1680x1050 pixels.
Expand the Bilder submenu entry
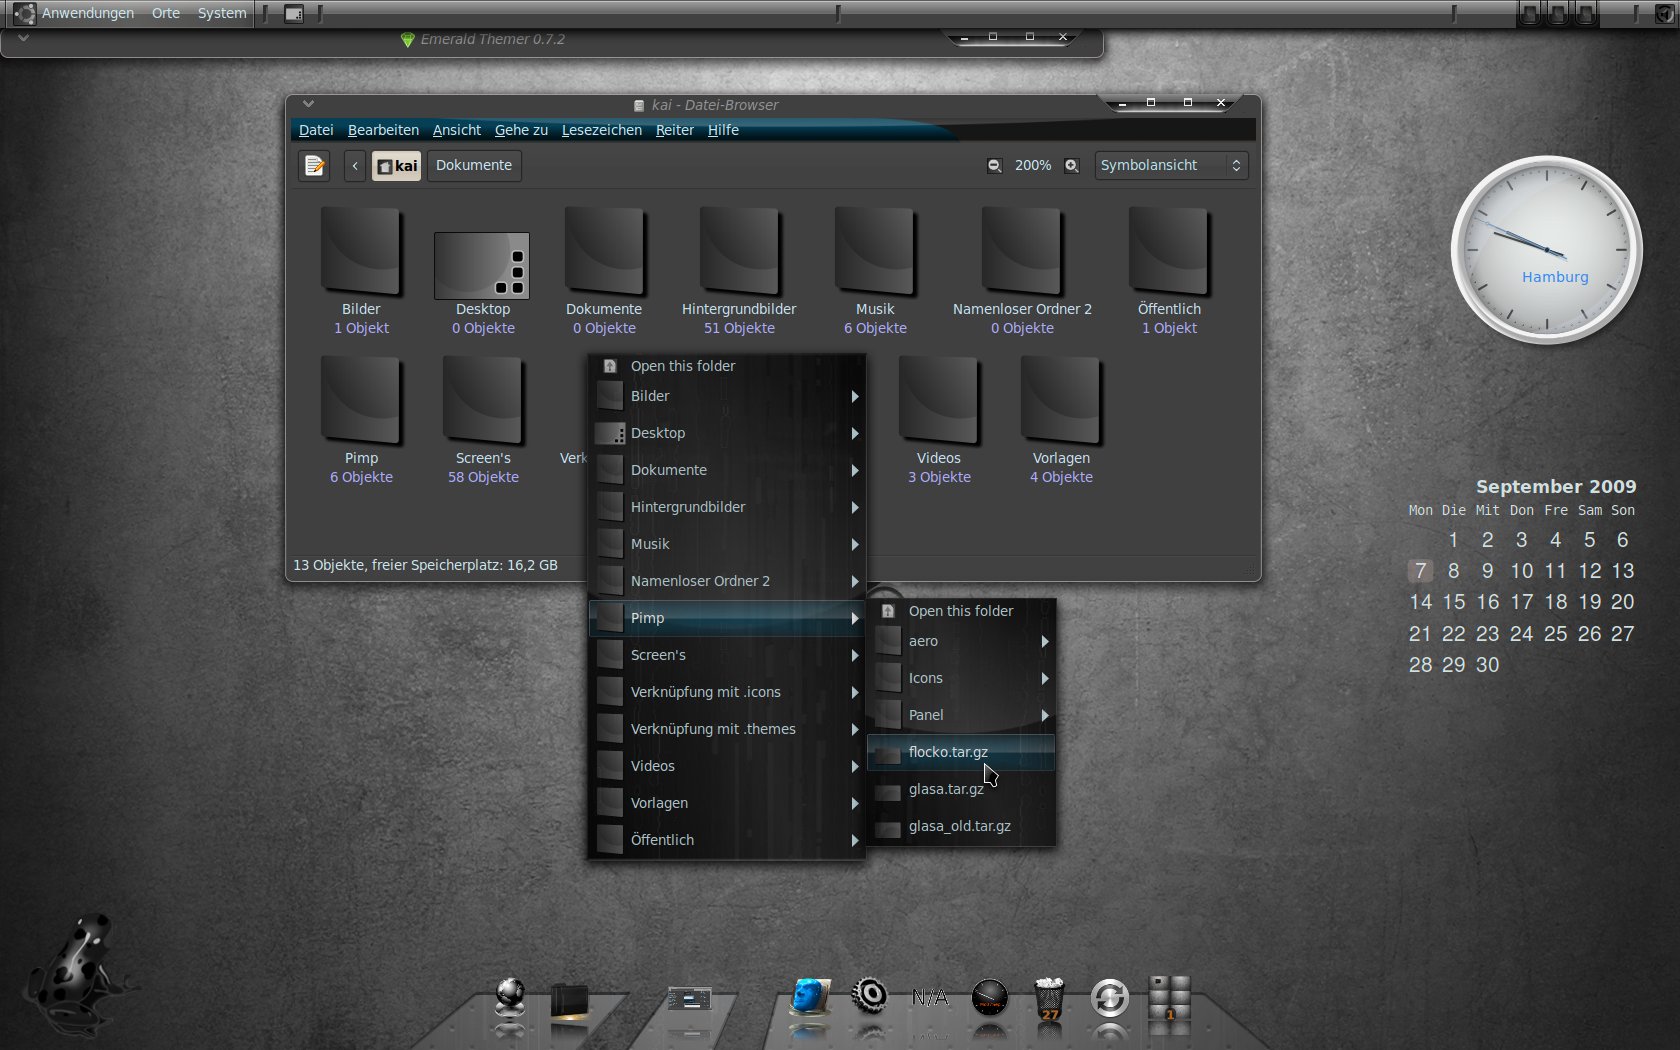tap(727, 396)
